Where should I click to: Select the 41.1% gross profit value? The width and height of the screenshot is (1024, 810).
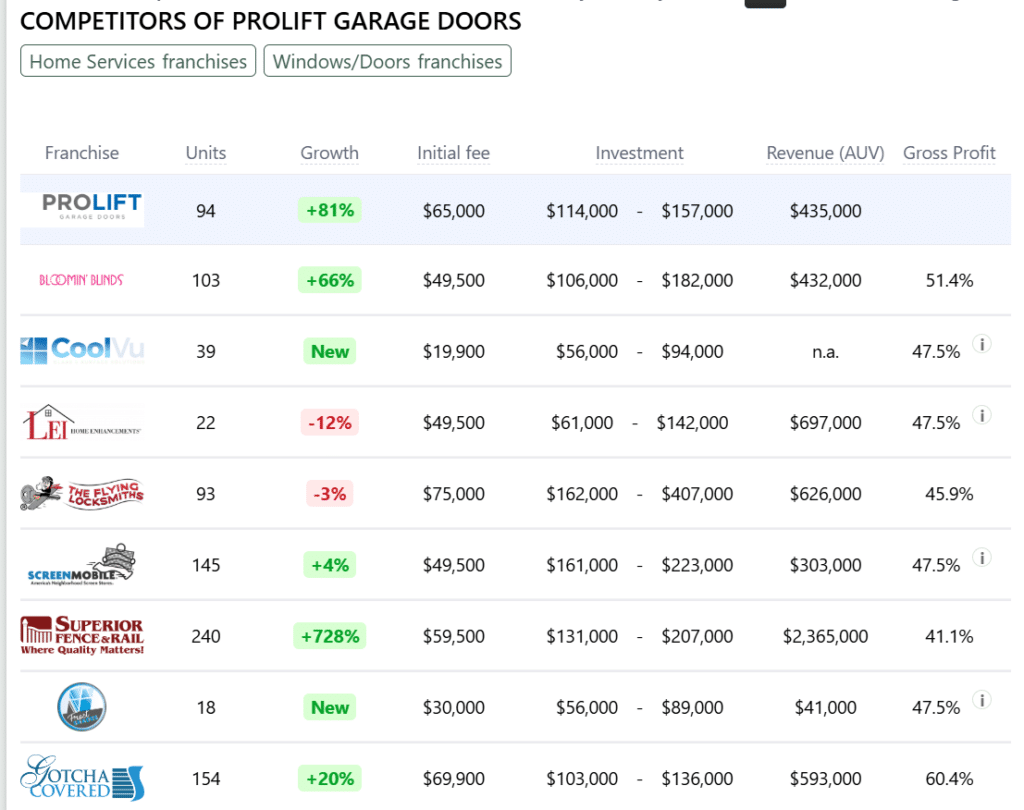949,636
